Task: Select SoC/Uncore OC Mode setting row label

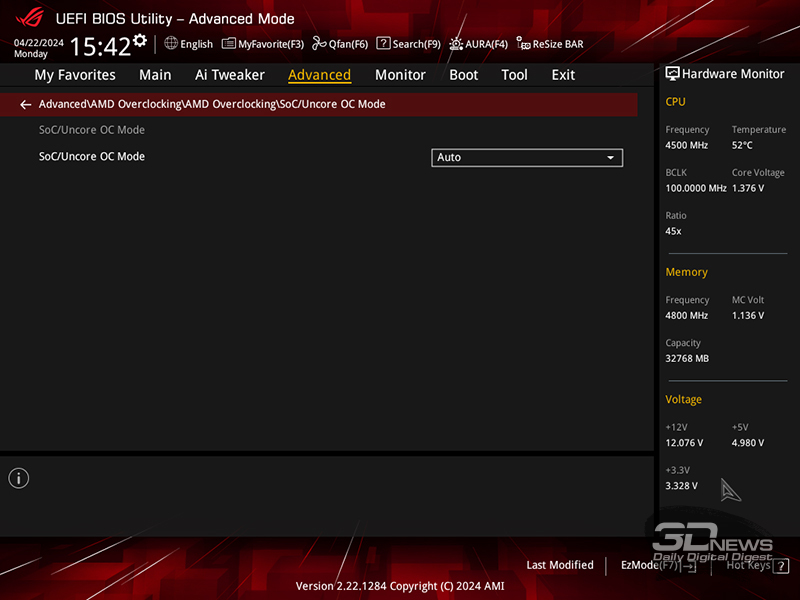Action: (92, 157)
